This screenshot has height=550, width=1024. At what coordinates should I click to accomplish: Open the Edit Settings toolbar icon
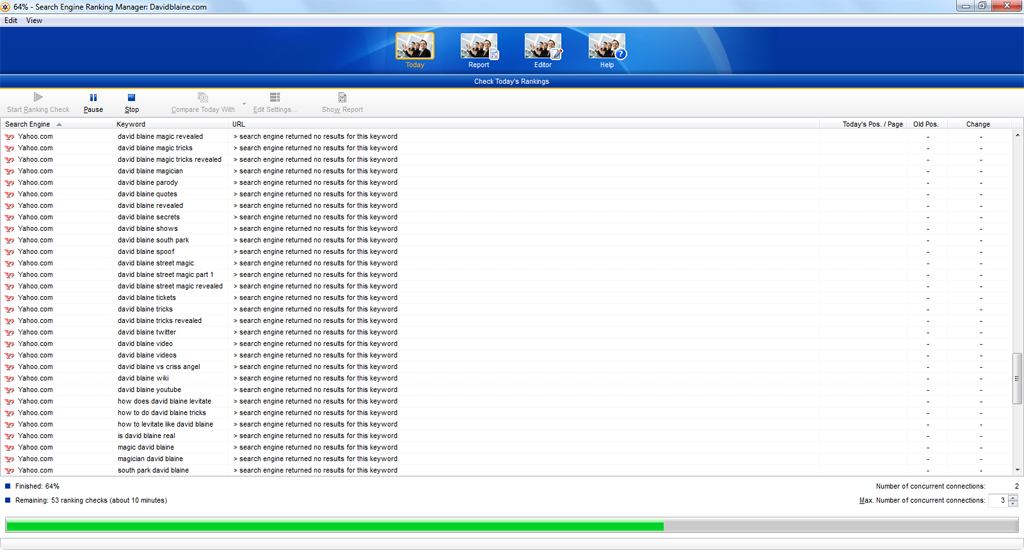click(x=274, y=97)
